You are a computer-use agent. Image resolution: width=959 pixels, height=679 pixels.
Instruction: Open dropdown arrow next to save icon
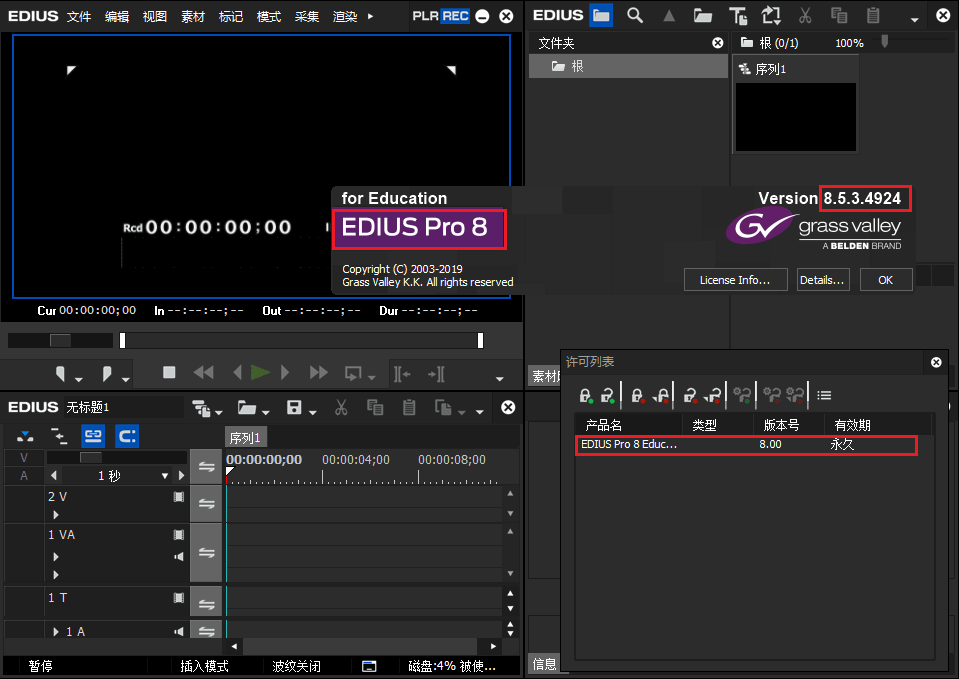tap(313, 412)
